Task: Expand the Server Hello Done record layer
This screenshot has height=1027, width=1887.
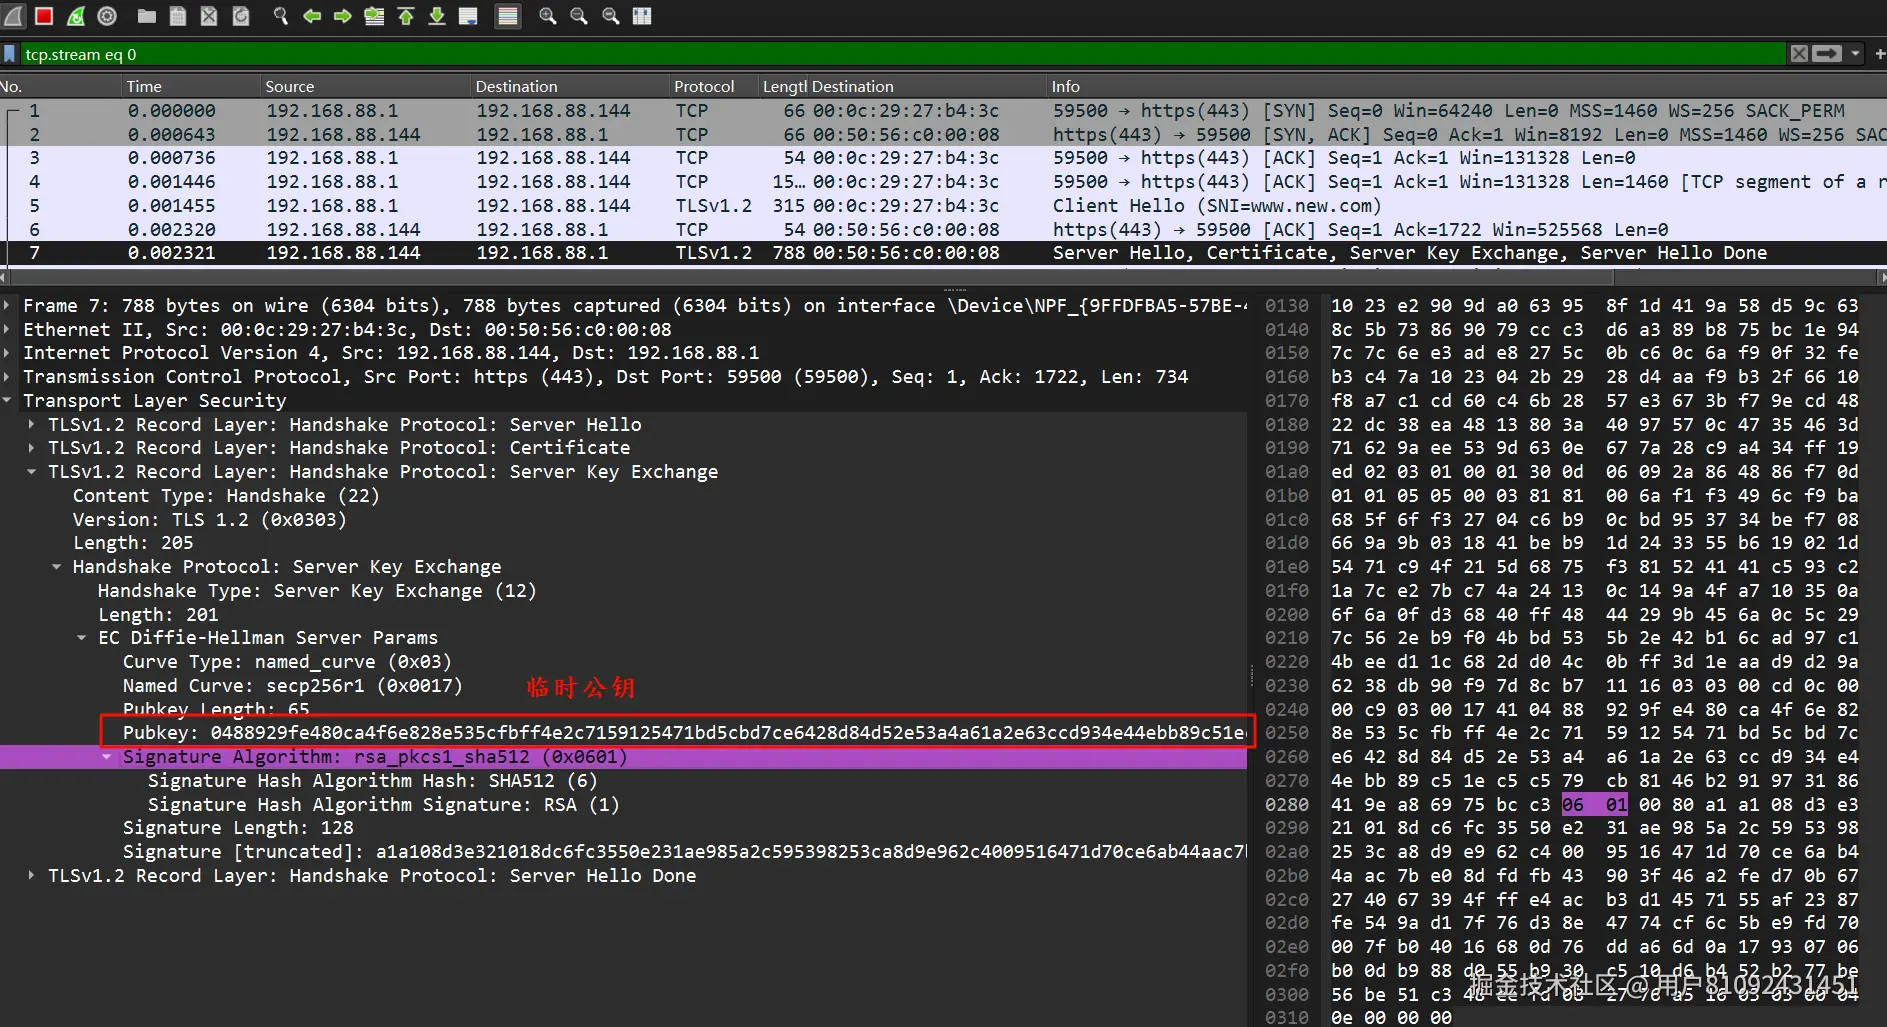Action: [x=32, y=876]
